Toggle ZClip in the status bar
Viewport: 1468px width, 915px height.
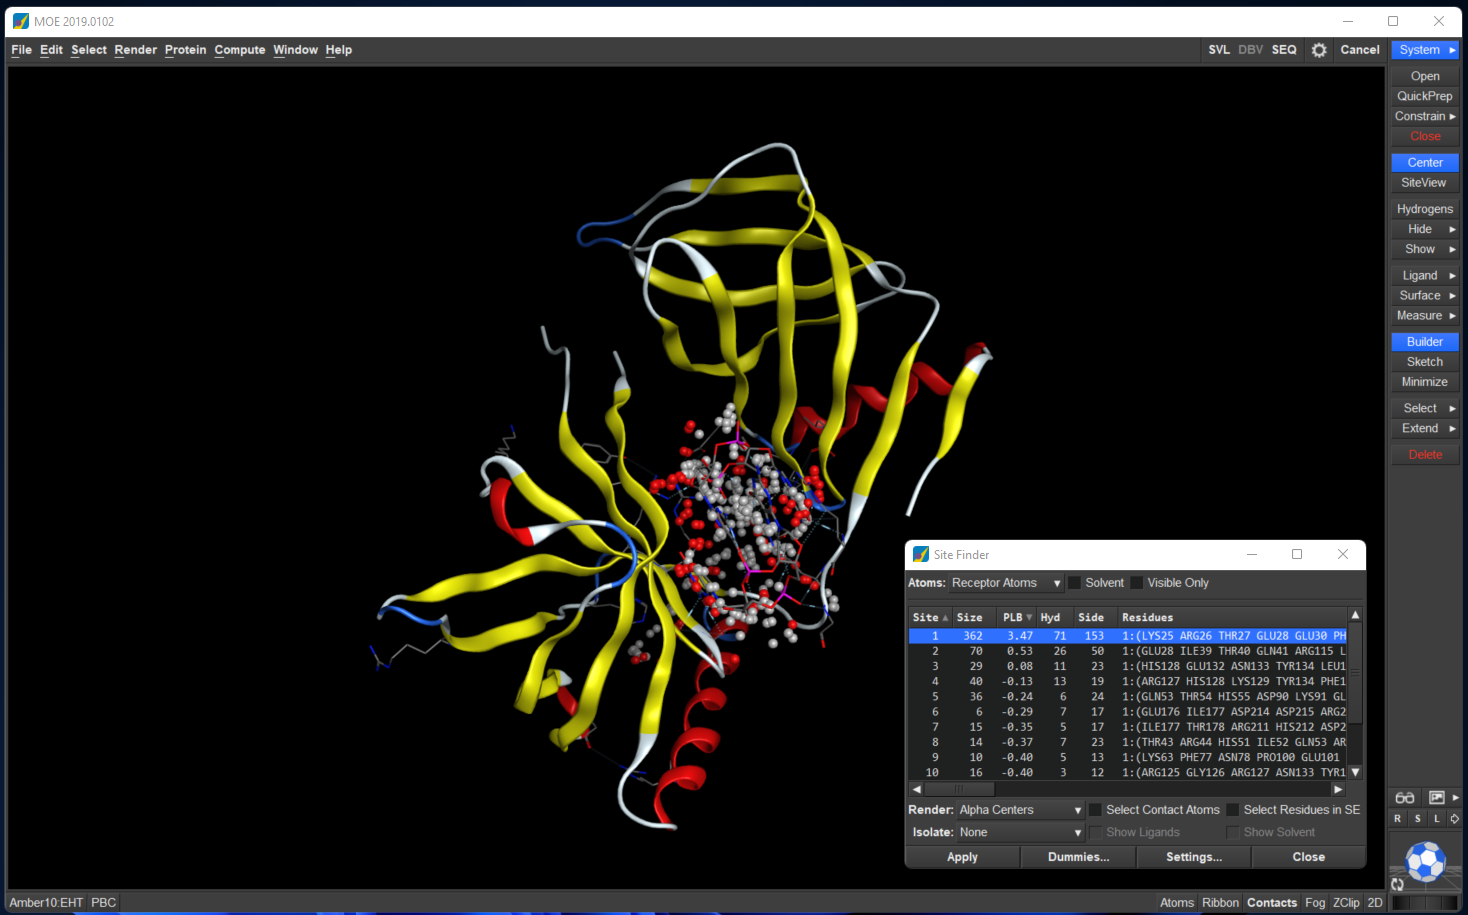coord(1346,902)
